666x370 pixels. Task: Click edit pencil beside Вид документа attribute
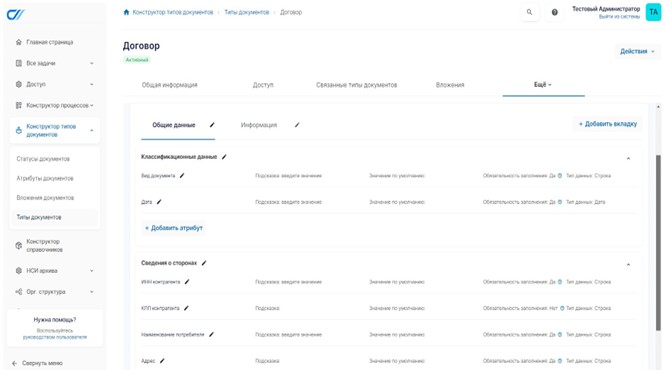182,175
